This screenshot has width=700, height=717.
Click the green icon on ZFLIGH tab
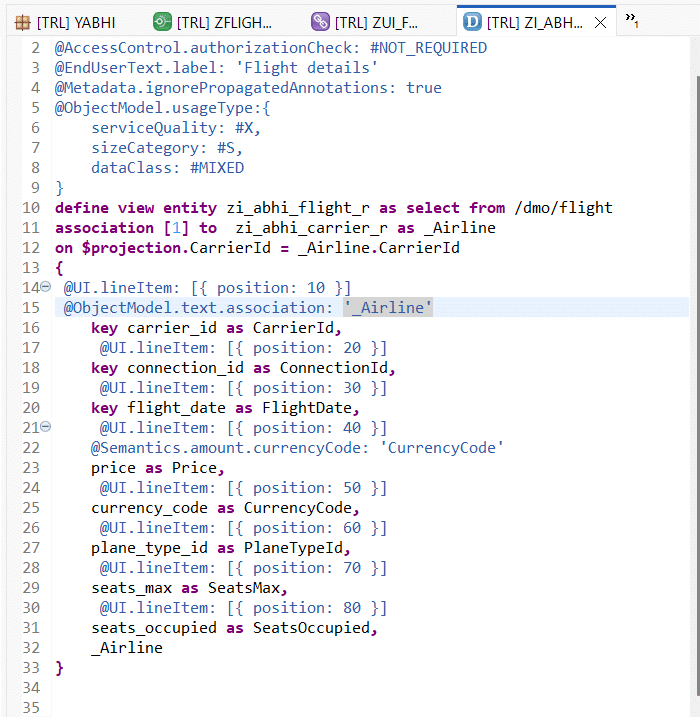click(162, 21)
